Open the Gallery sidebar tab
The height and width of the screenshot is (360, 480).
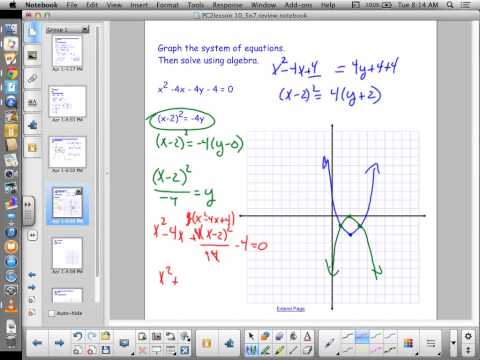(x=32, y=55)
